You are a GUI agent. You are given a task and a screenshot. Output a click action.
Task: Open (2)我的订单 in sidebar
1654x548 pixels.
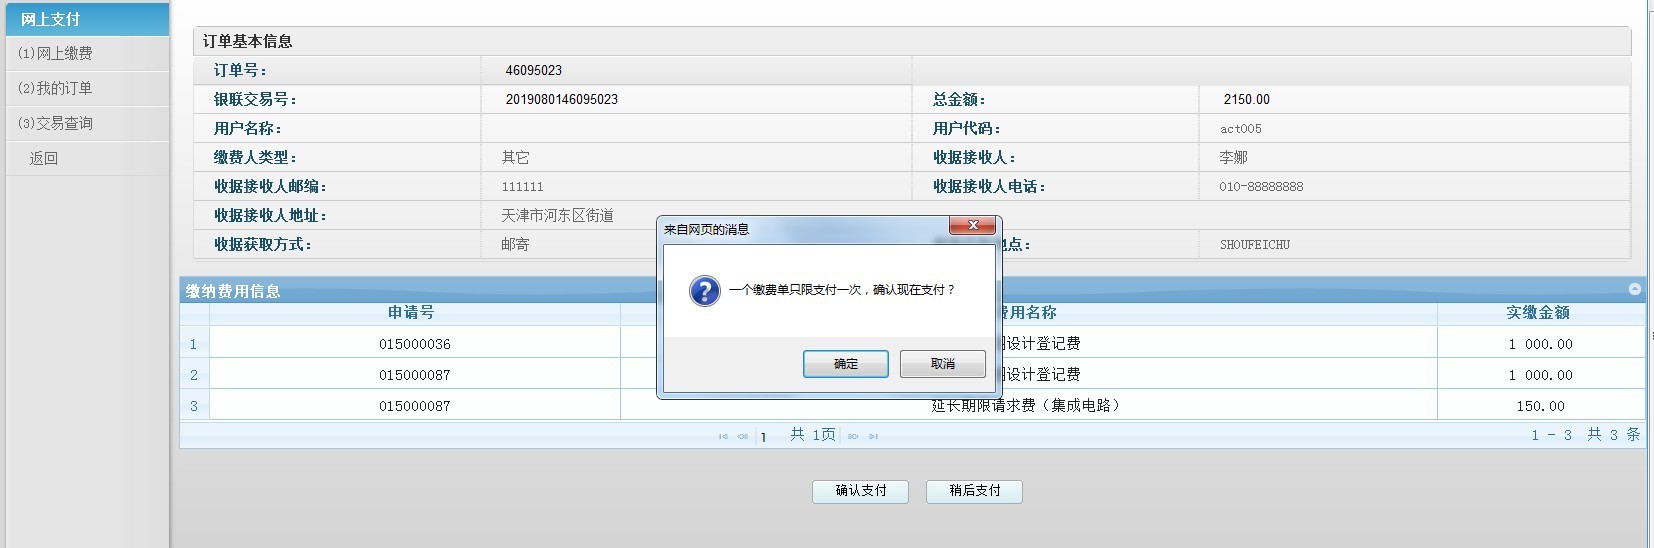click(x=56, y=88)
